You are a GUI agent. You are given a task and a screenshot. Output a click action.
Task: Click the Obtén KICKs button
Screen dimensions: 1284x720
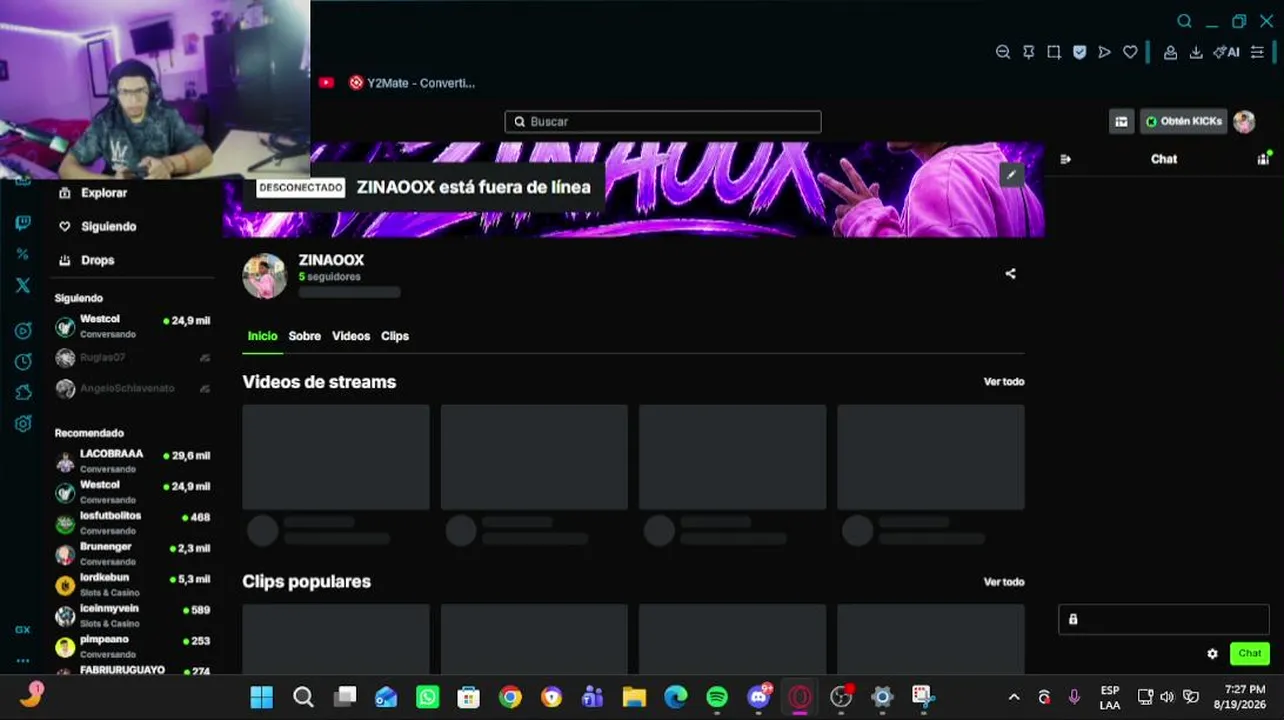click(1184, 121)
